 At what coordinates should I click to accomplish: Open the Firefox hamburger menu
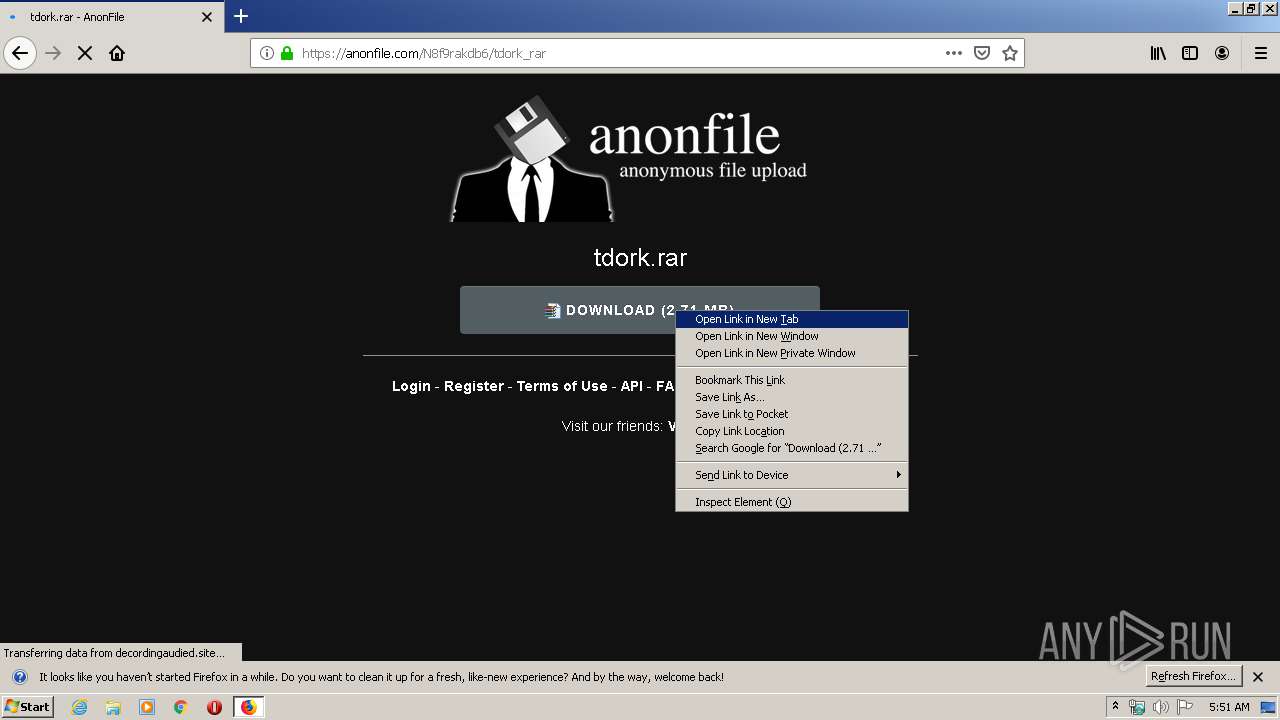1260,53
